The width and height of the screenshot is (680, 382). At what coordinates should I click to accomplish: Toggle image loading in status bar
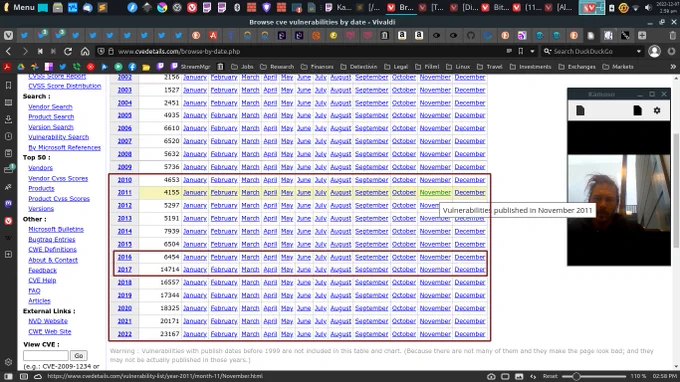tap(519, 376)
